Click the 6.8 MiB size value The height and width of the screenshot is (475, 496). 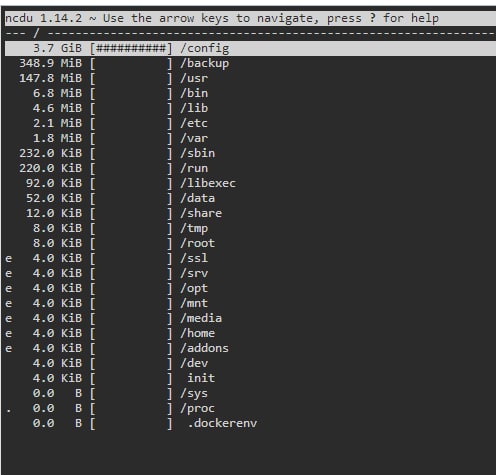pyautogui.click(x=57, y=93)
